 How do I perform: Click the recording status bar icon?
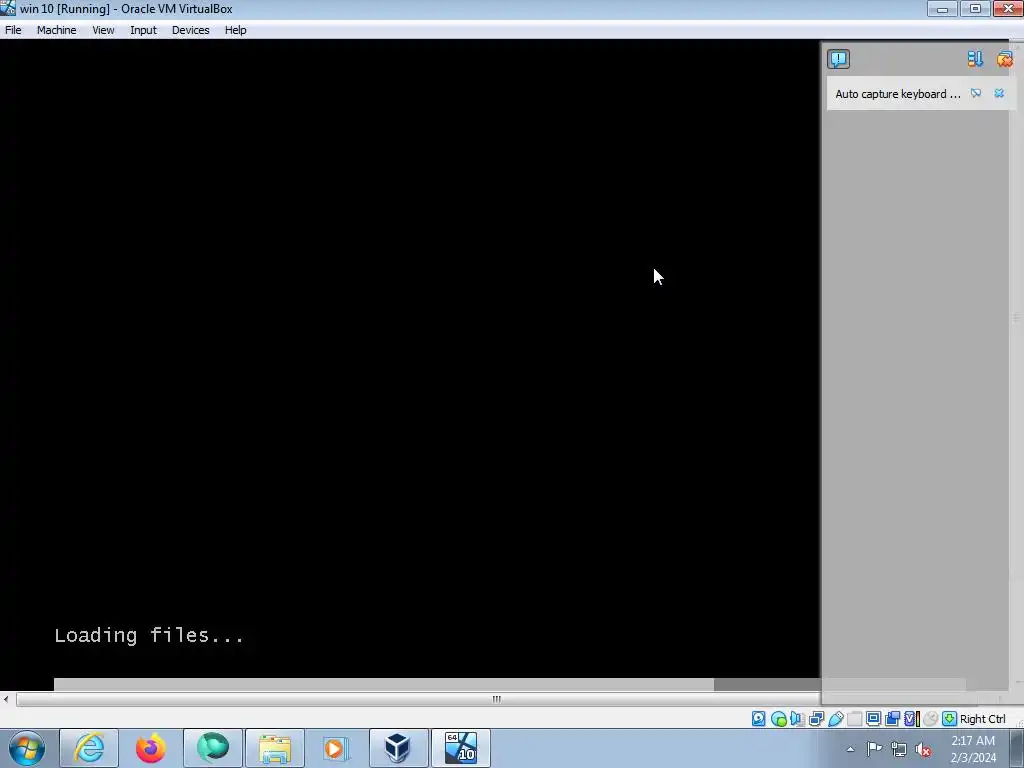892,718
